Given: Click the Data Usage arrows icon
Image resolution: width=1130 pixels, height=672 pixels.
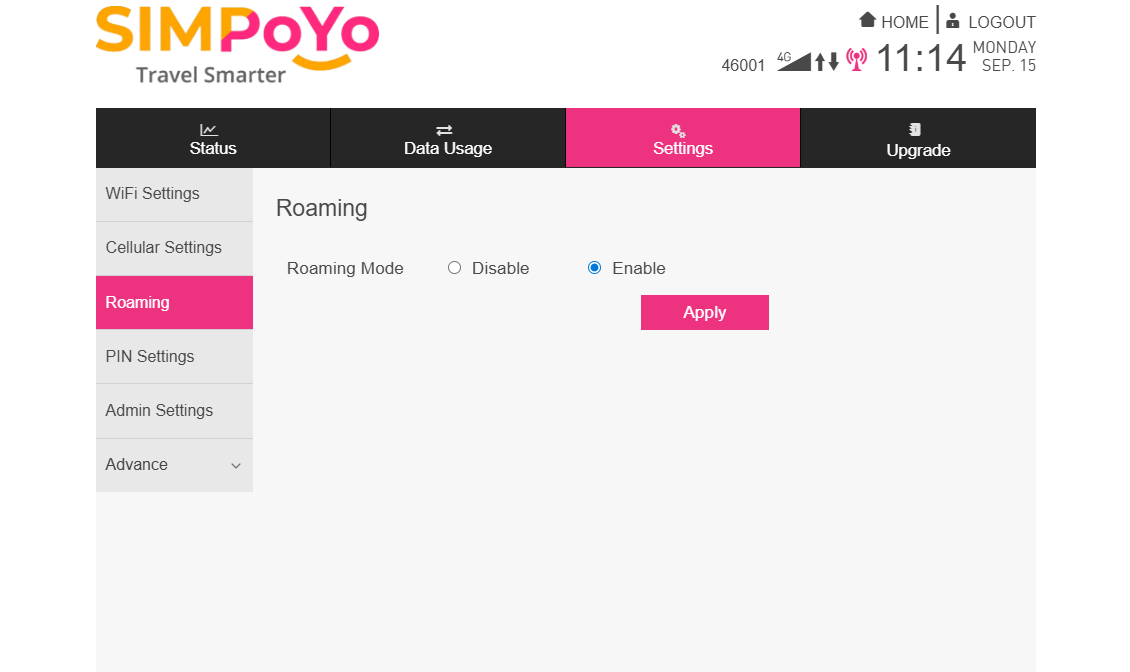Looking at the screenshot, I should (444, 130).
